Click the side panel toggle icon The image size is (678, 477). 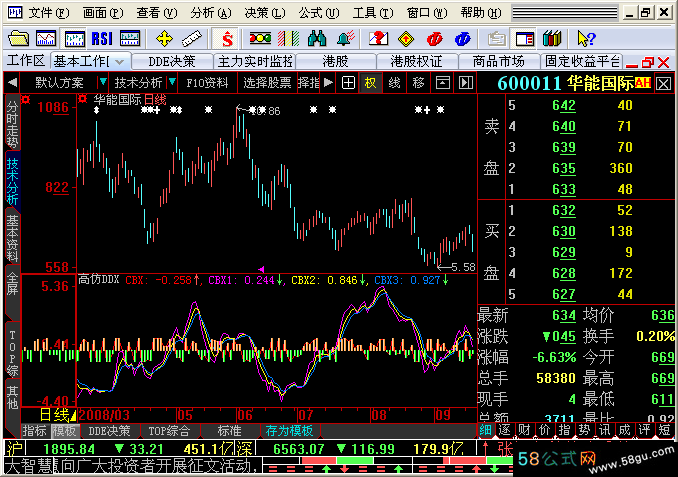pyautogui.click(x=466, y=82)
